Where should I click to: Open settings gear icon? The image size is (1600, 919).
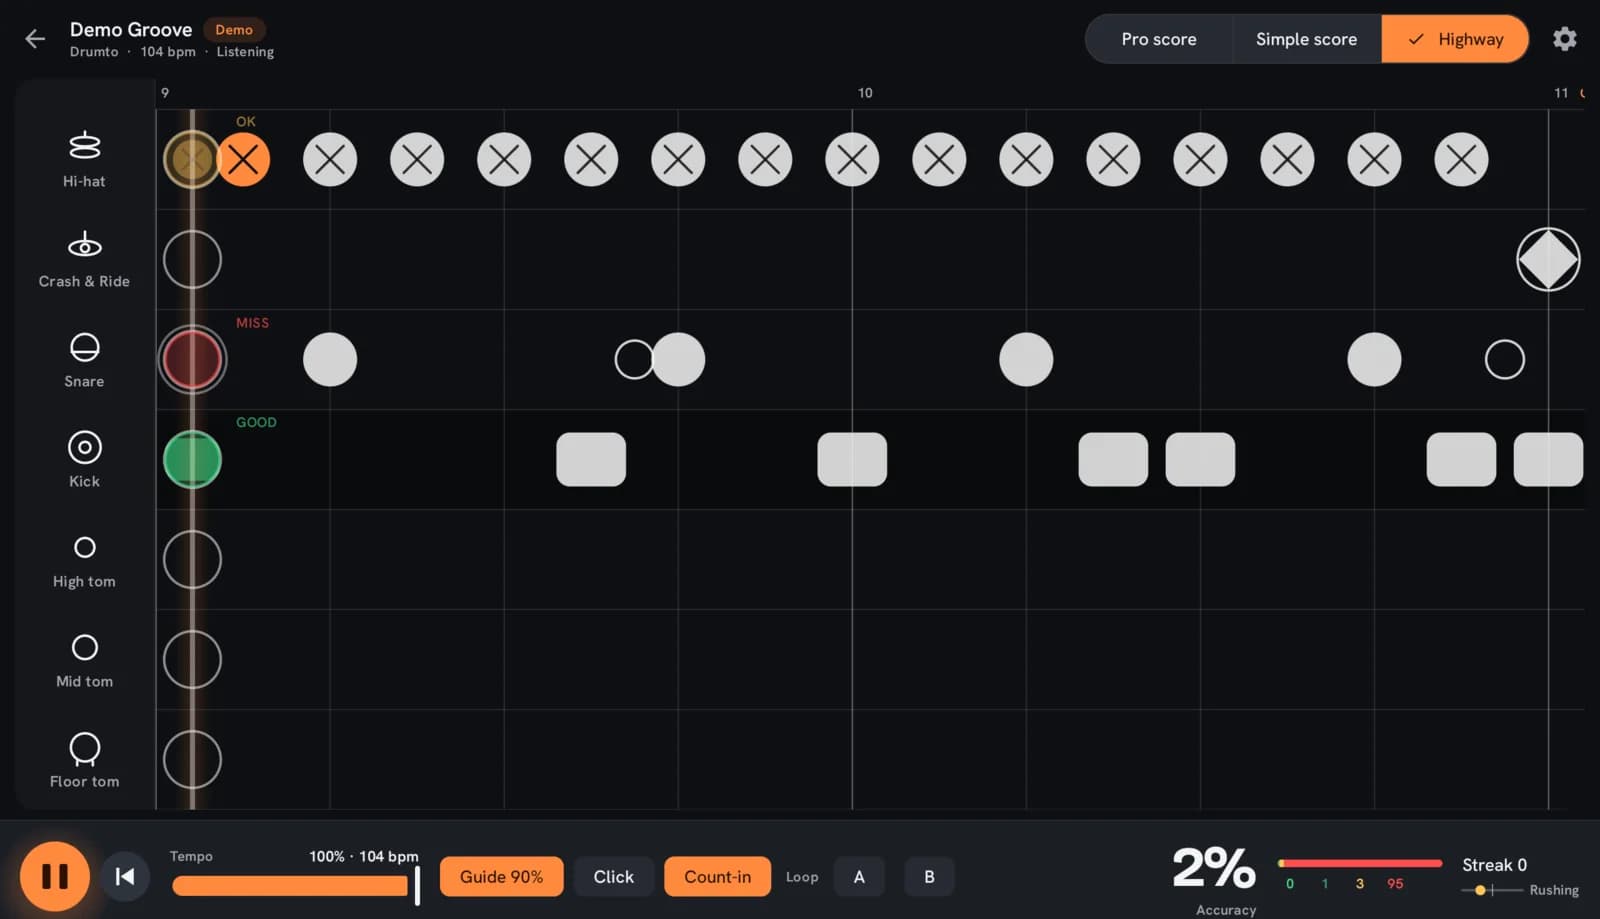coord(1564,39)
